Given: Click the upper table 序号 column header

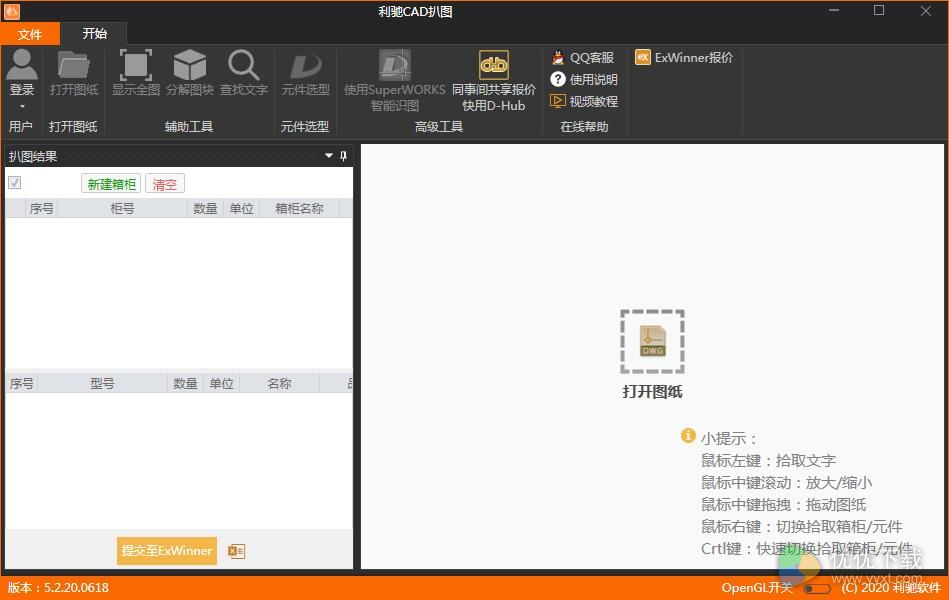Looking at the screenshot, I should (41, 208).
